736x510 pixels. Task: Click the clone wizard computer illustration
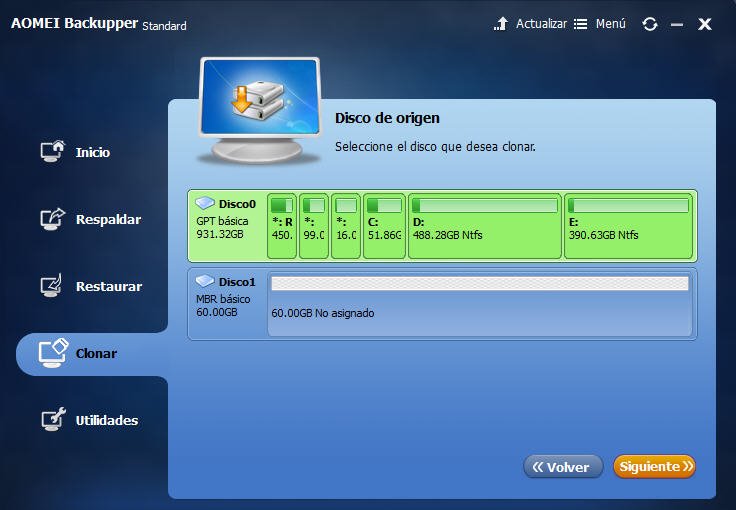260,110
